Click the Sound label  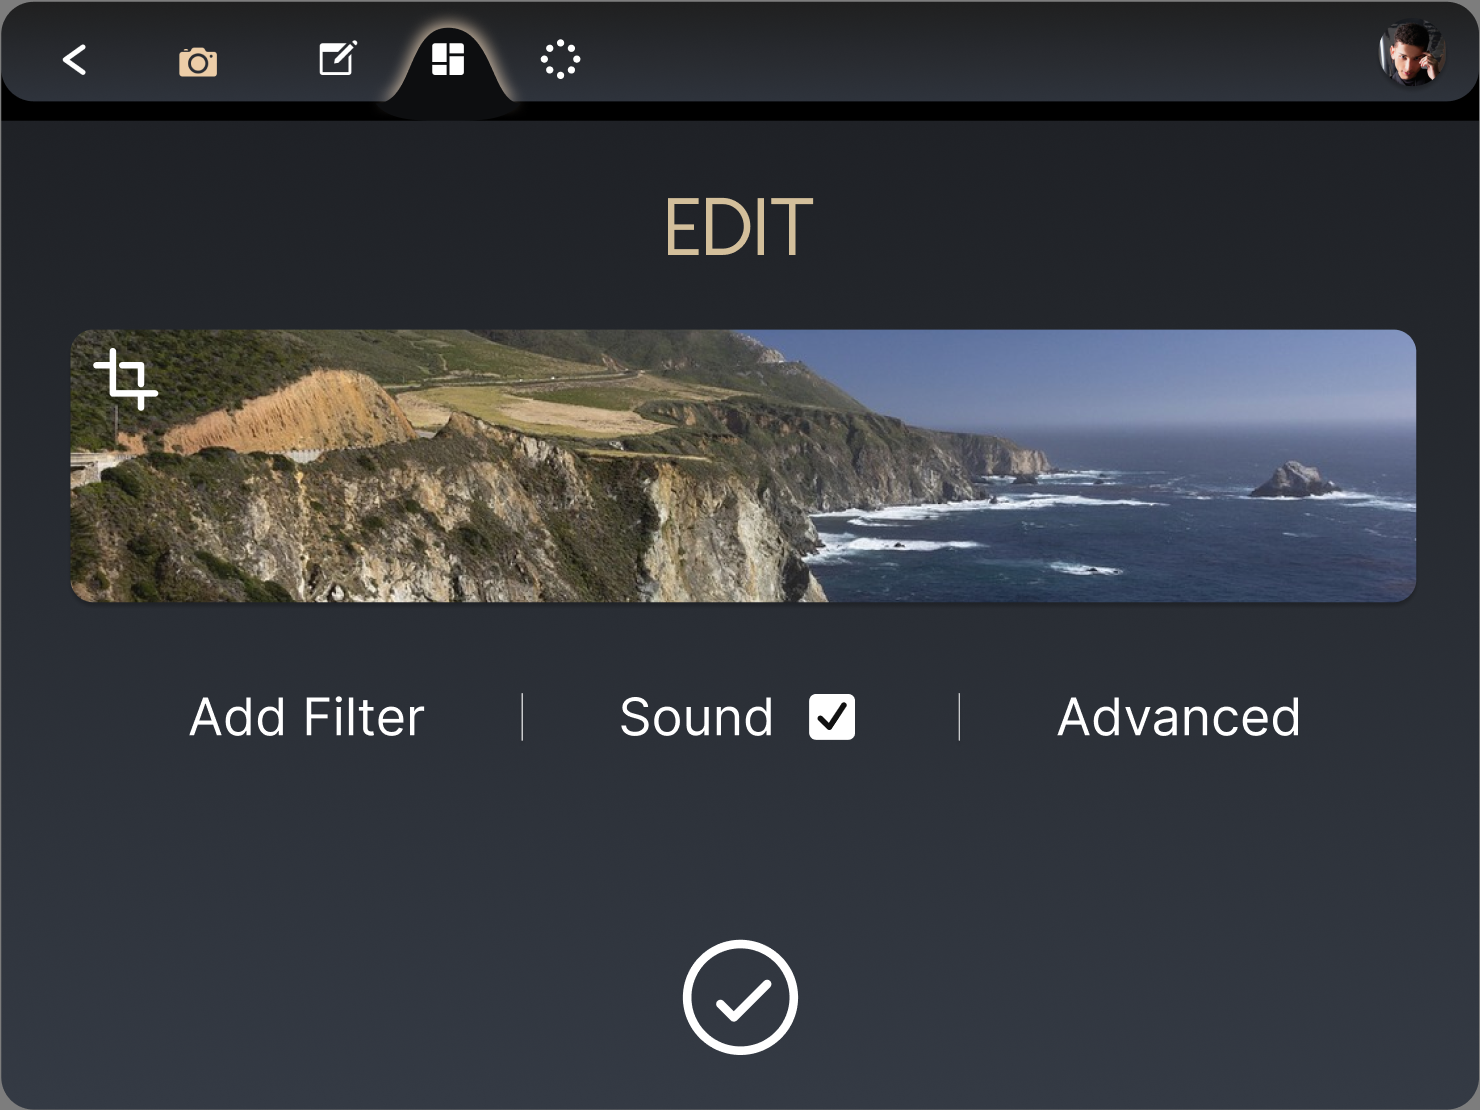click(x=697, y=717)
